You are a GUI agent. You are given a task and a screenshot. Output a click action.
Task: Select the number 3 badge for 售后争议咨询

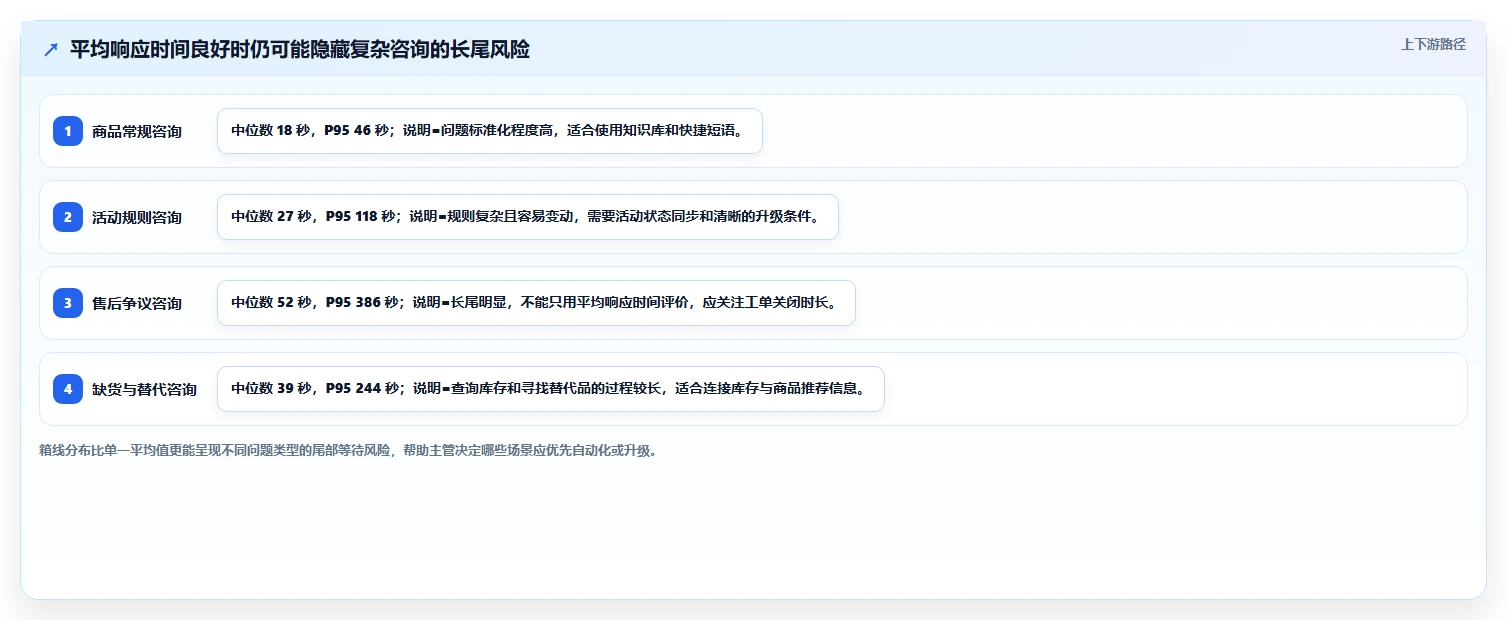coord(68,303)
